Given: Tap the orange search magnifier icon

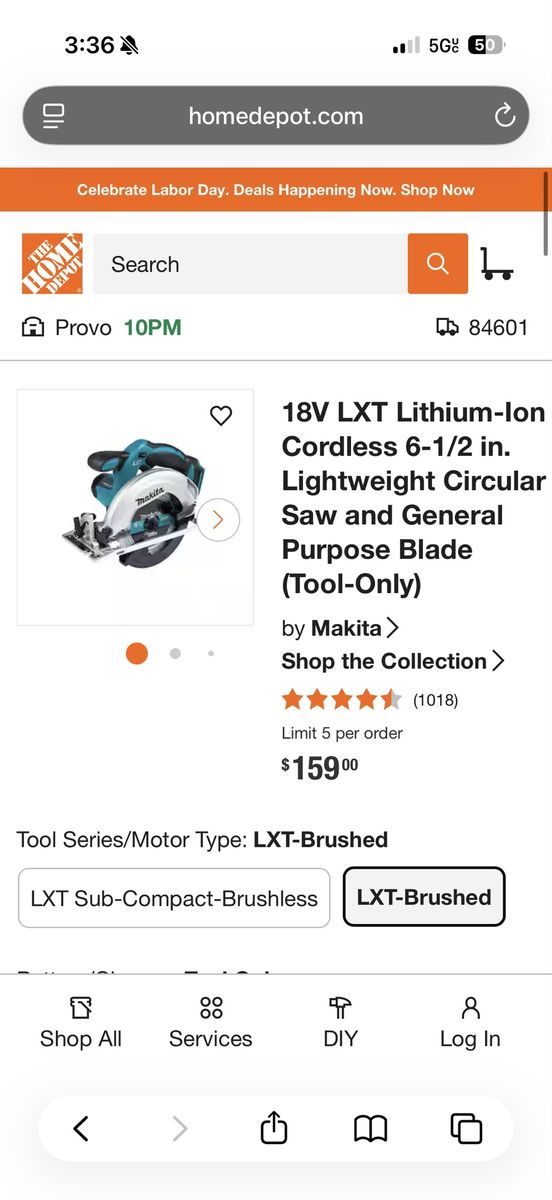Looking at the screenshot, I should pyautogui.click(x=437, y=264).
